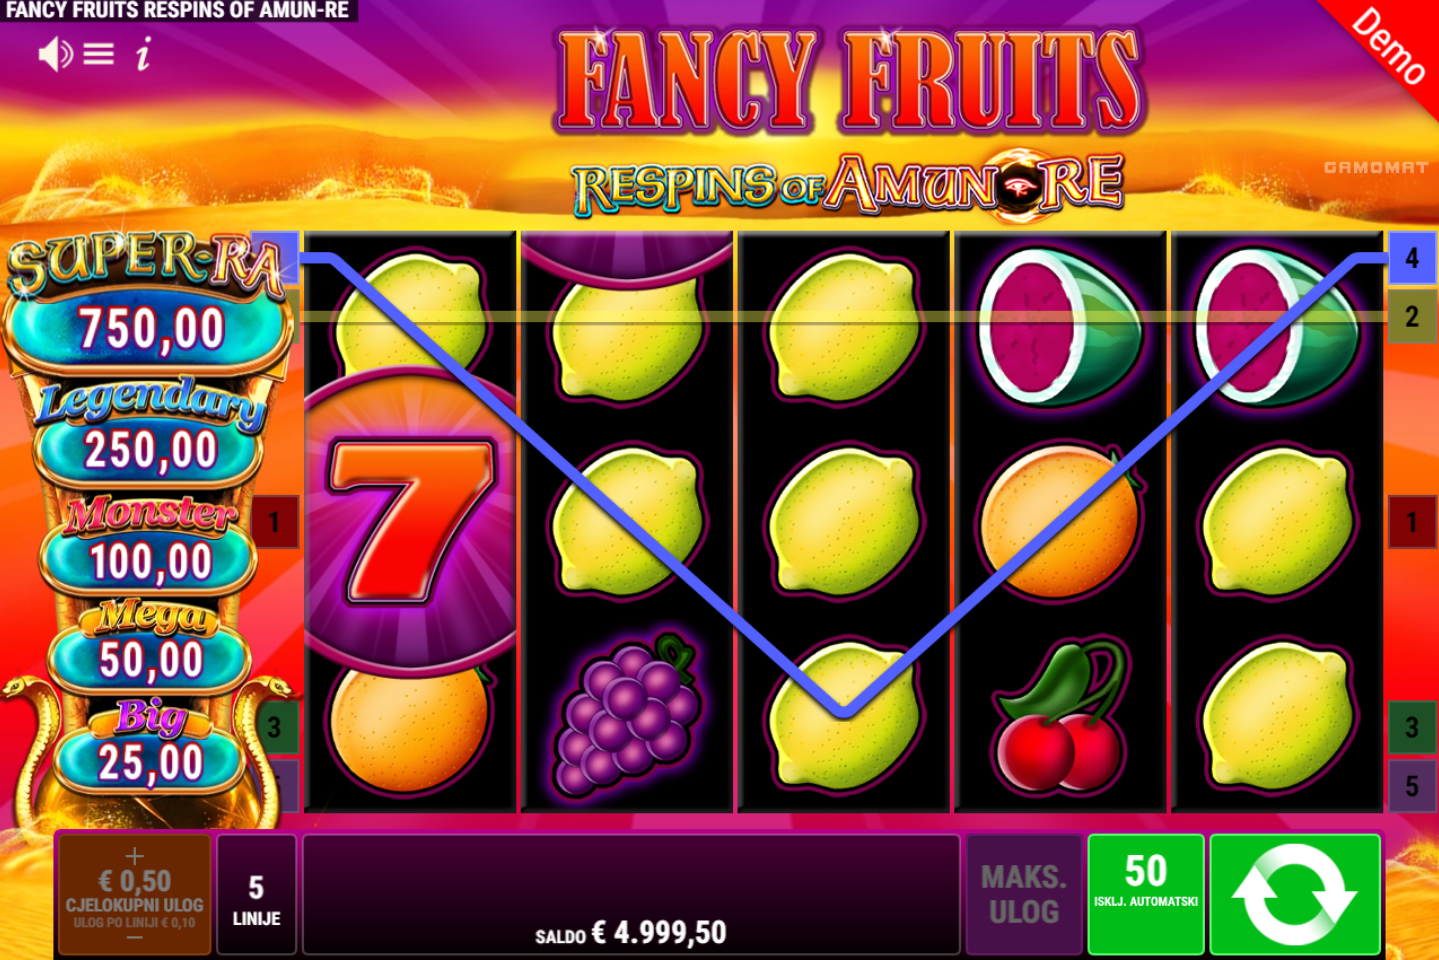Click the cherries symbol on reel four

pyautogui.click(x=1061, y=717)
